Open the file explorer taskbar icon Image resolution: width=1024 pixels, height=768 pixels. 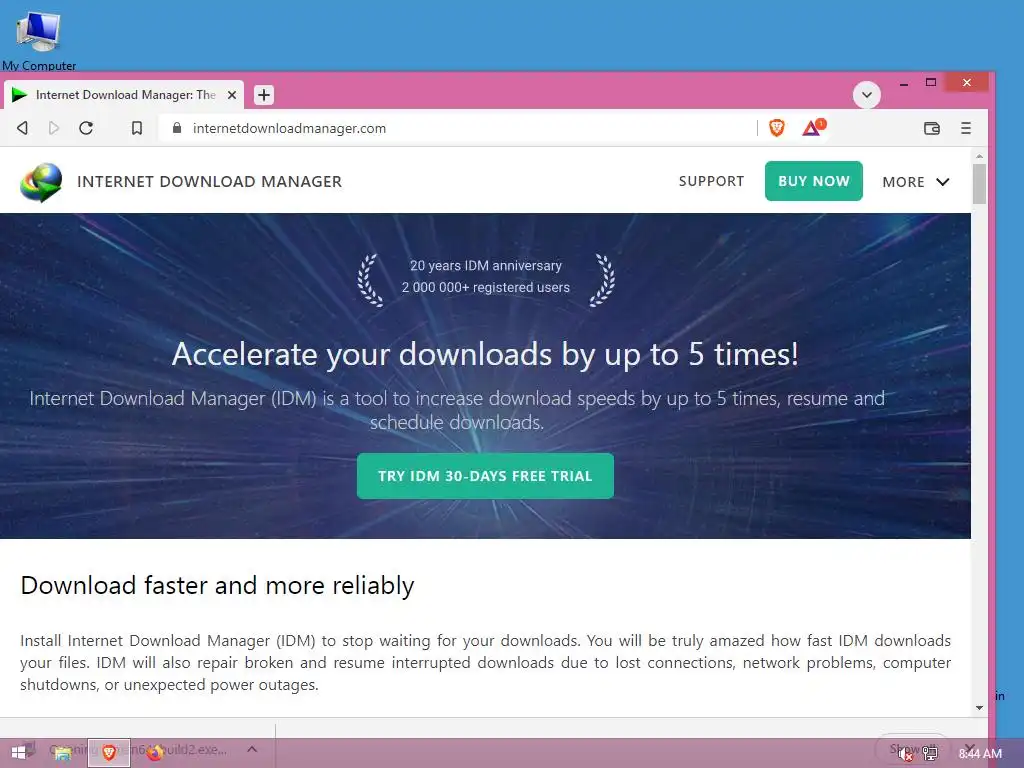tap(63, 754)
